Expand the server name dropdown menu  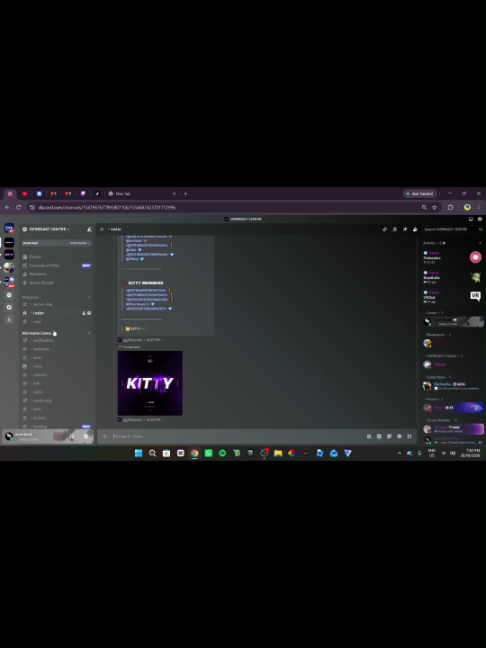pyautogui.click(x=47, y=229)
